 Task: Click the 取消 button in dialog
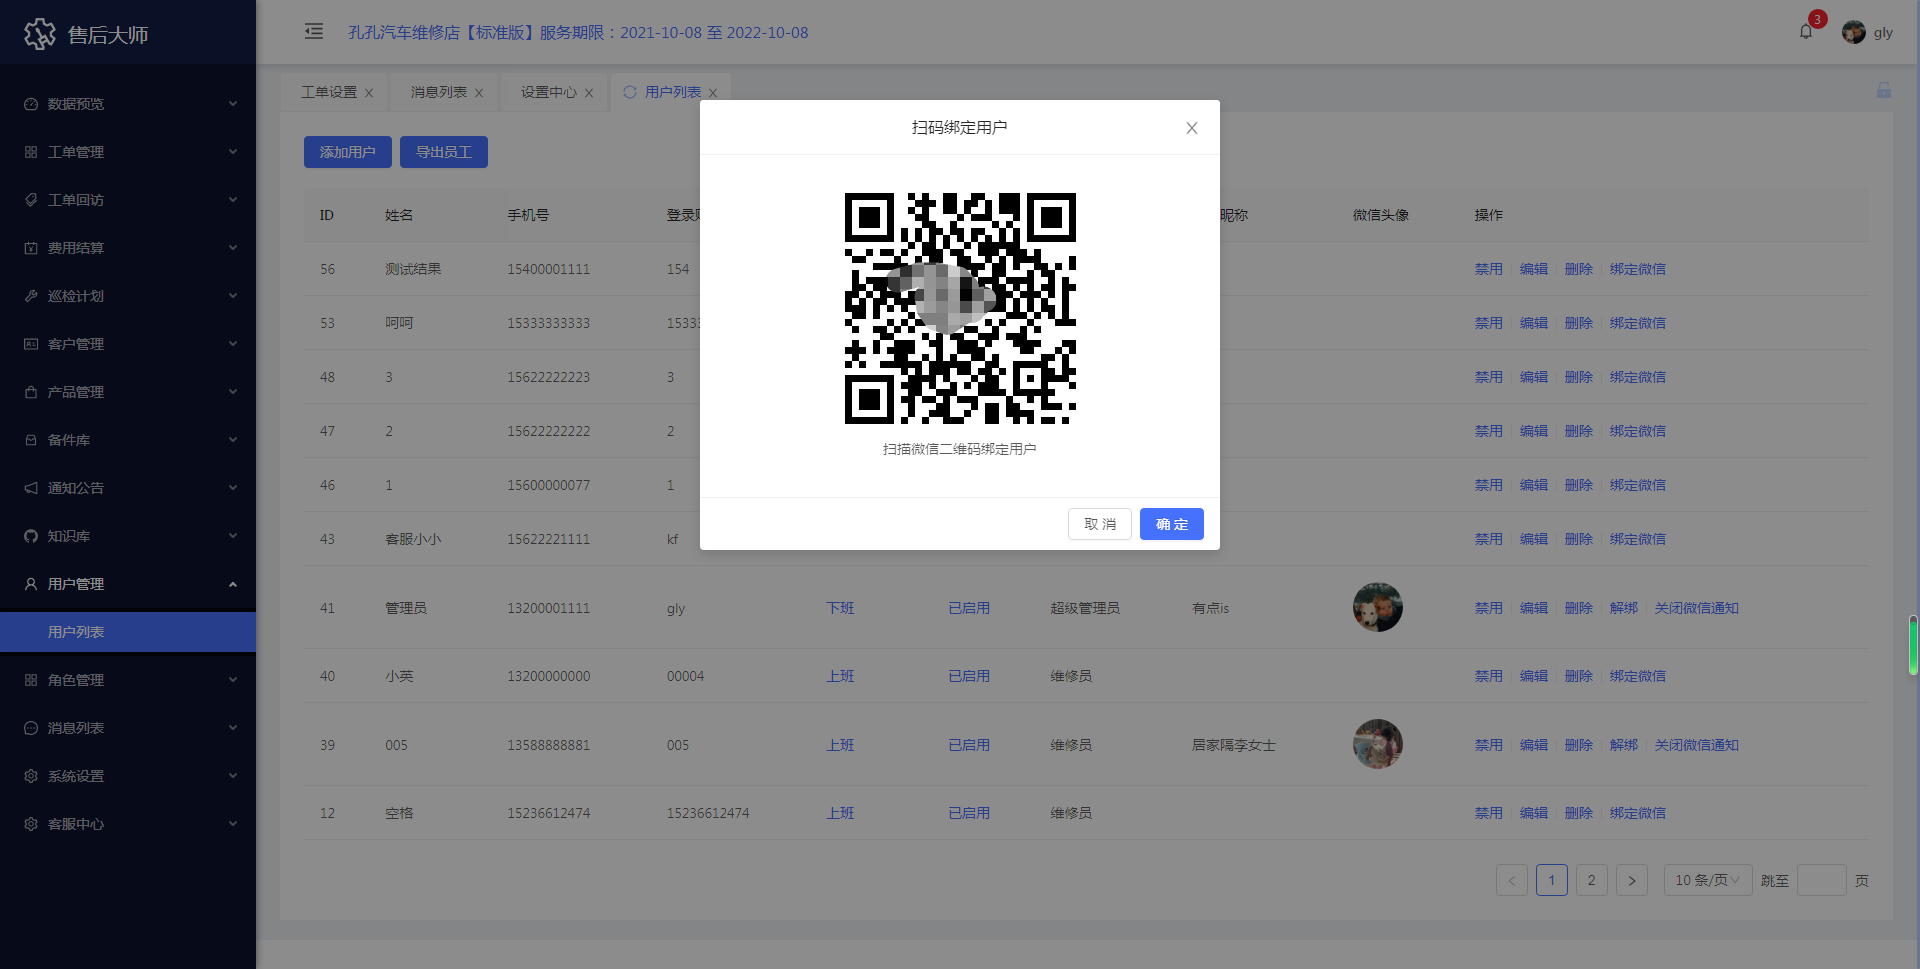(1099, 524)
